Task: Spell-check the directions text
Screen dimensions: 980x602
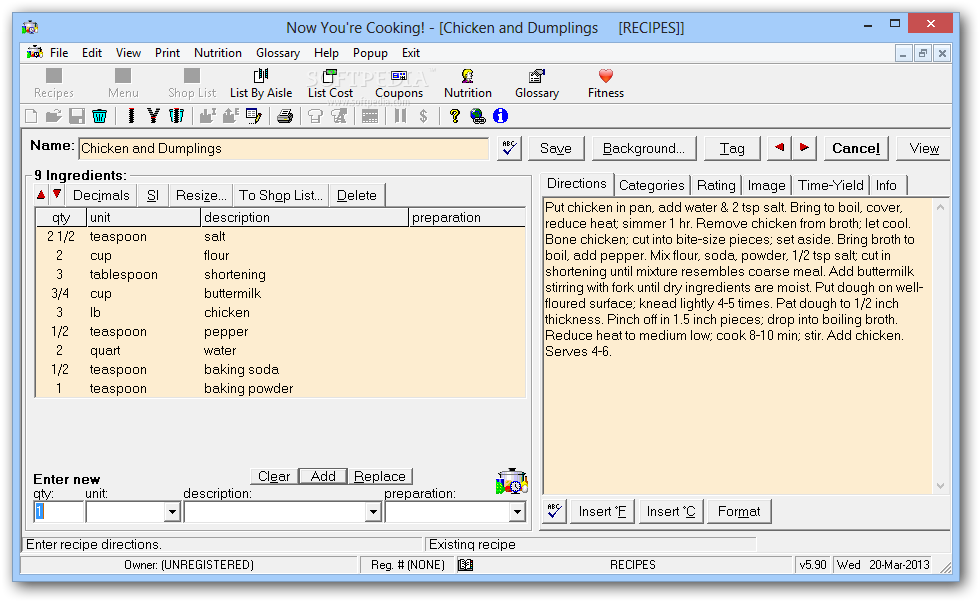Action: [x=554, y=511]
